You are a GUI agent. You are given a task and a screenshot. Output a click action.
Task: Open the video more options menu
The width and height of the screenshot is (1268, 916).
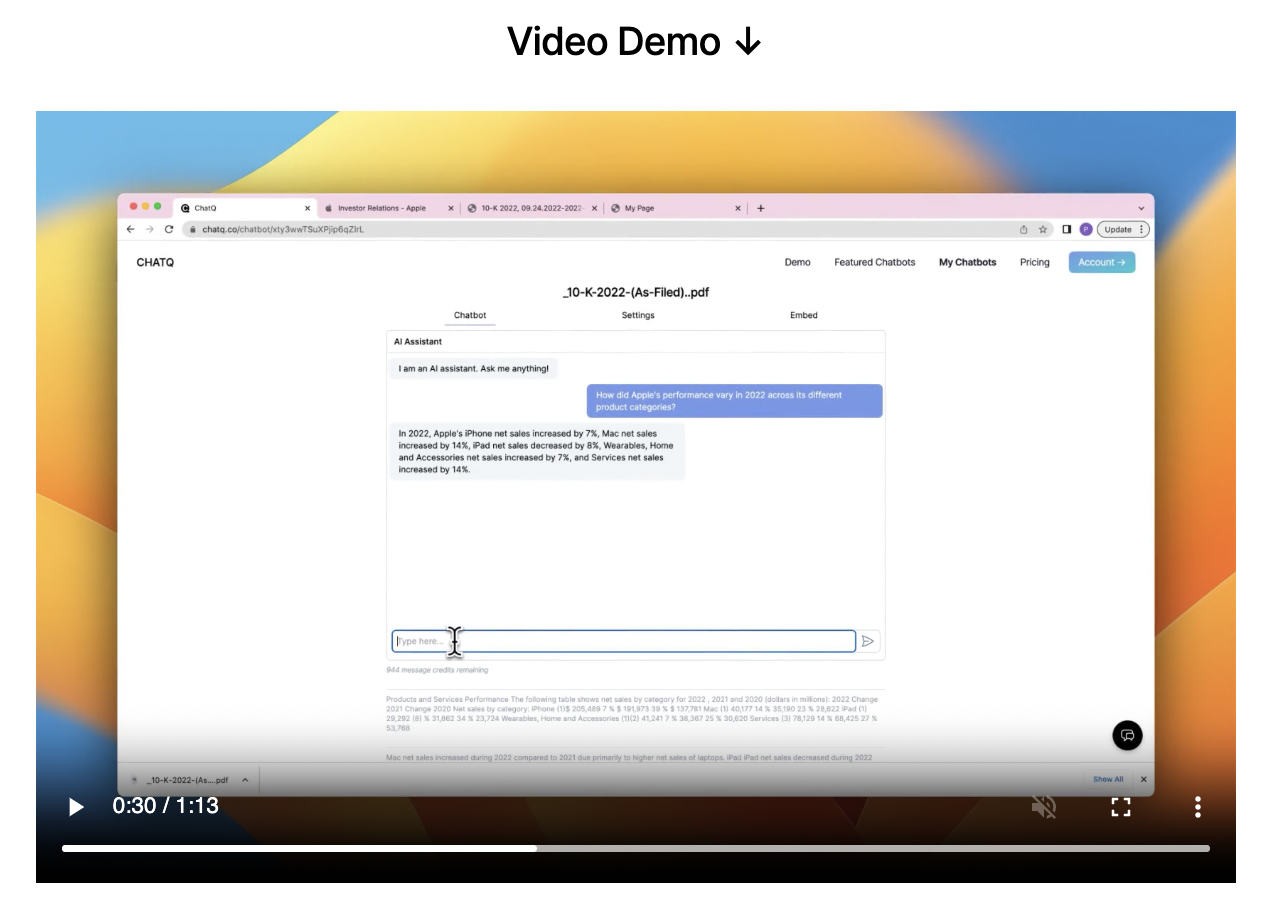1198,807
